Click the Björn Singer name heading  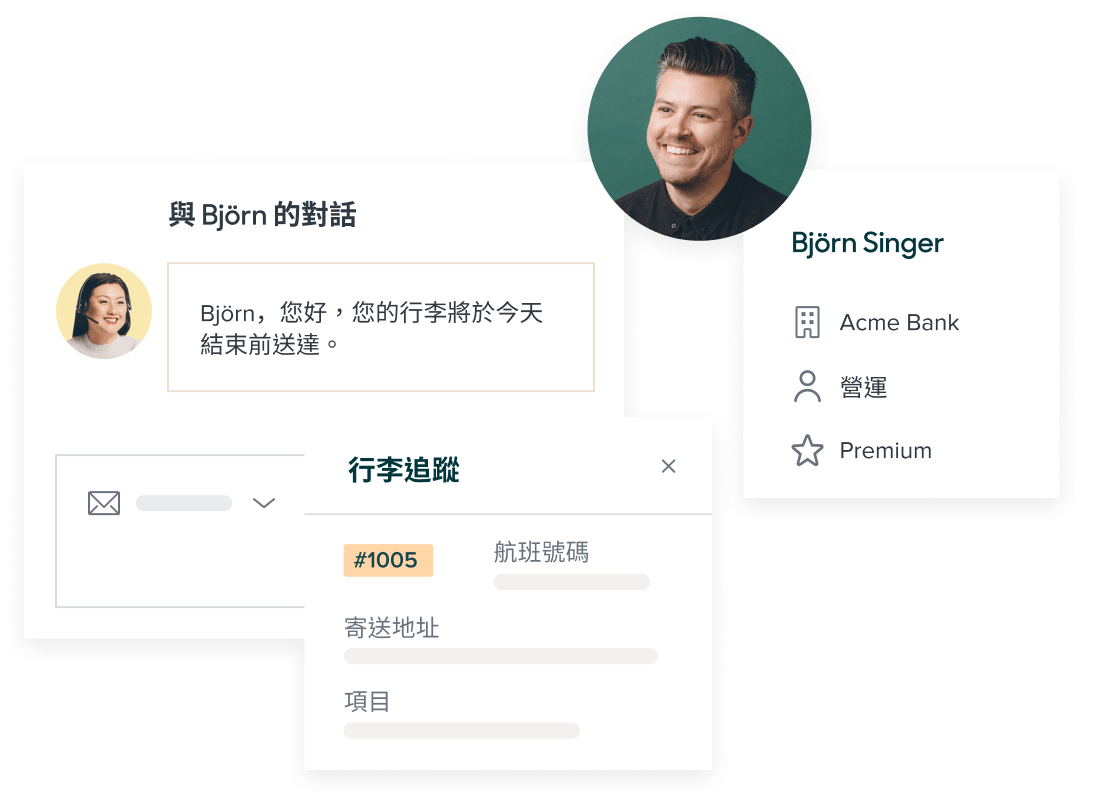pyautogui.click(x=867, y=243)
